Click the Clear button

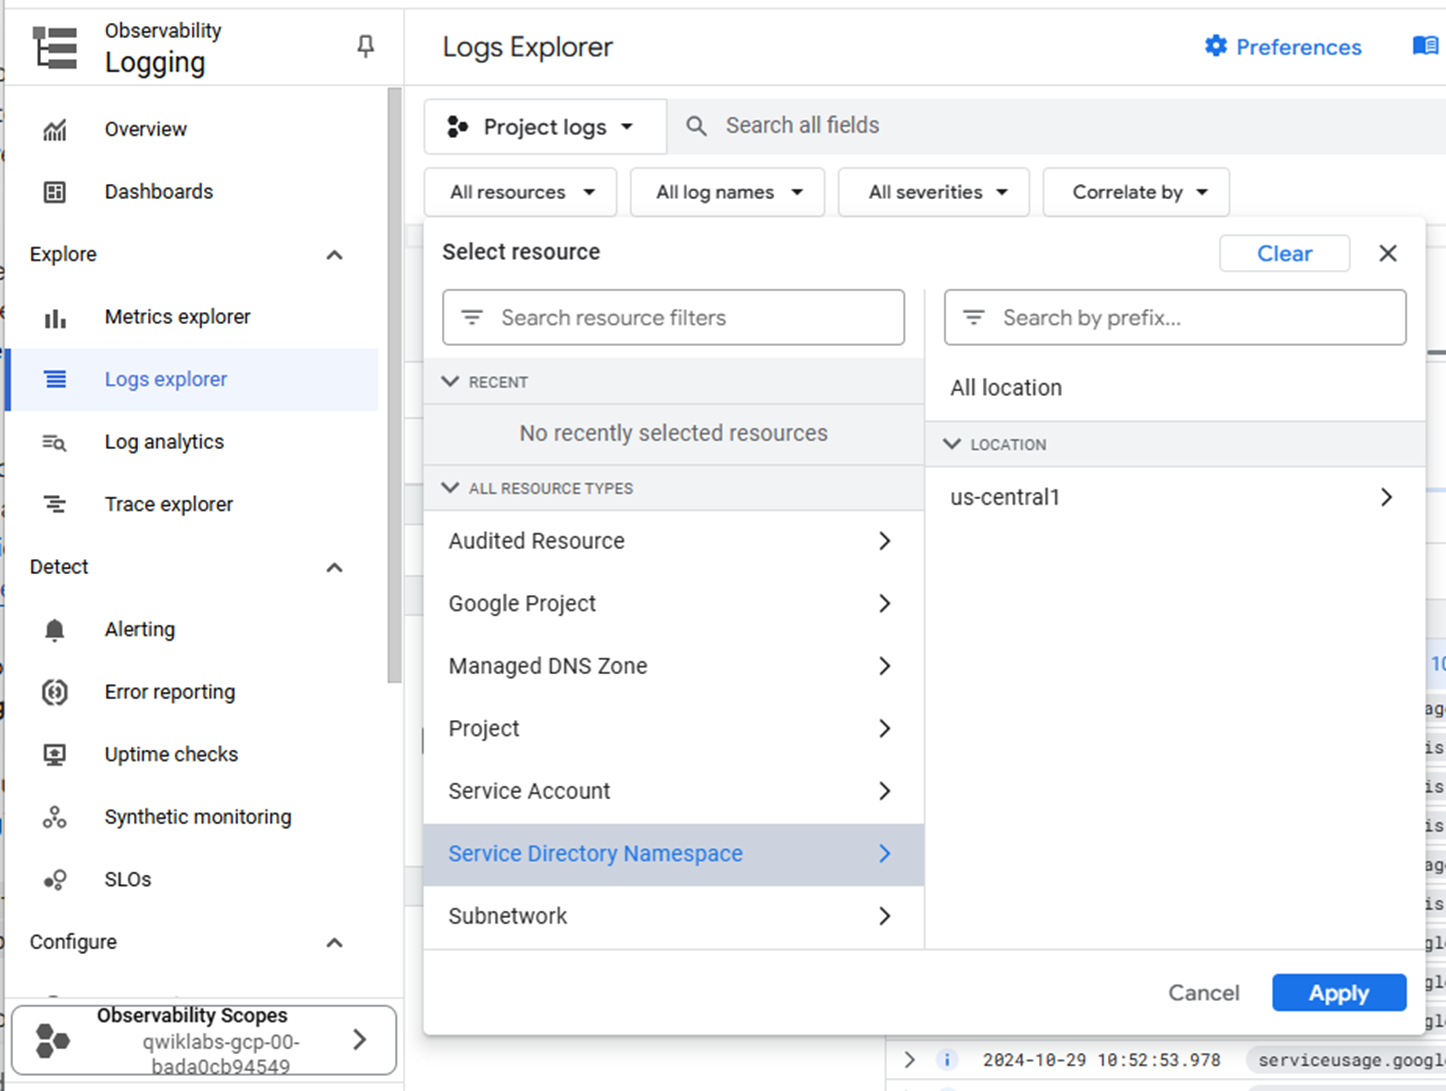[x=1284, y=253]
